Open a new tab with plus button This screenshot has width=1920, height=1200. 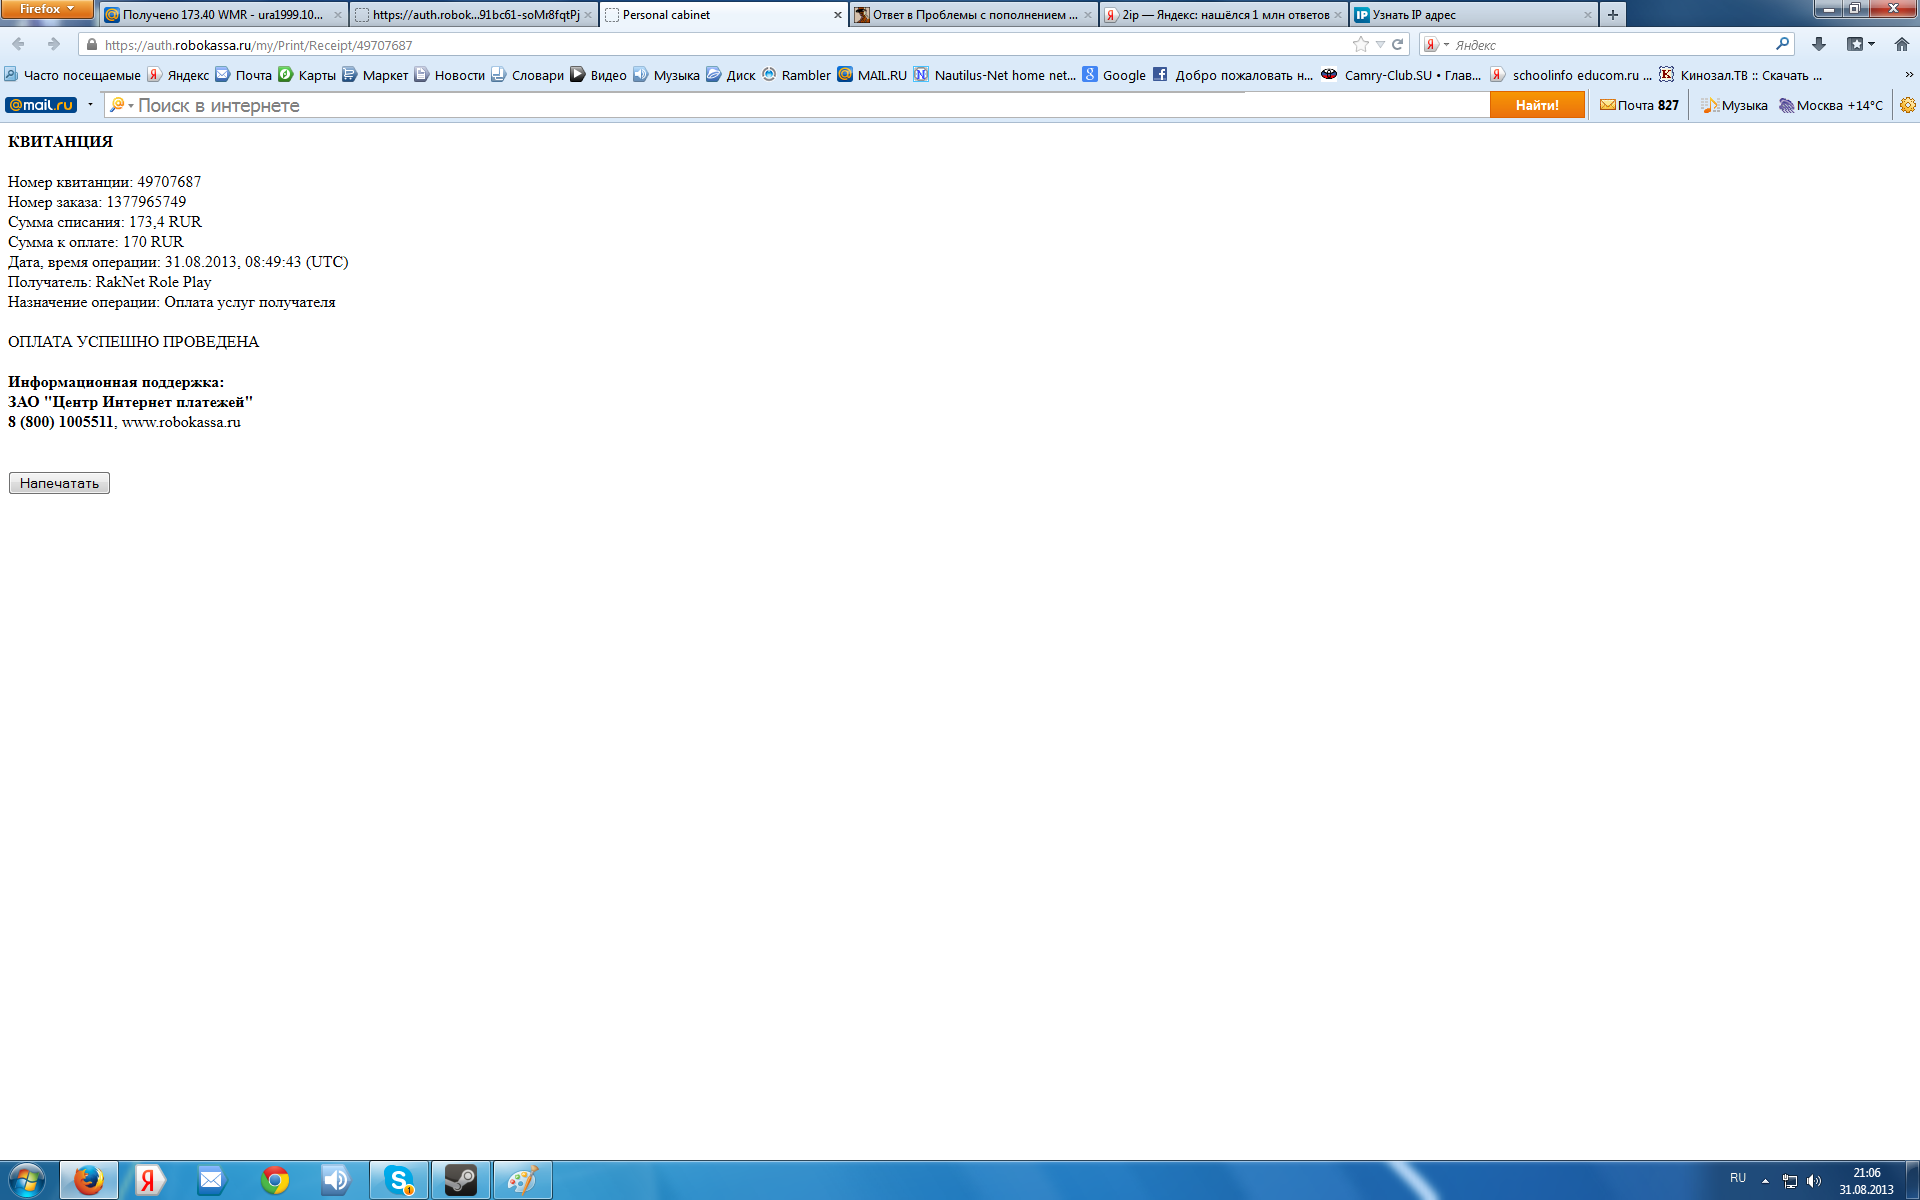pyautogui.click(x=1612, y=15)
